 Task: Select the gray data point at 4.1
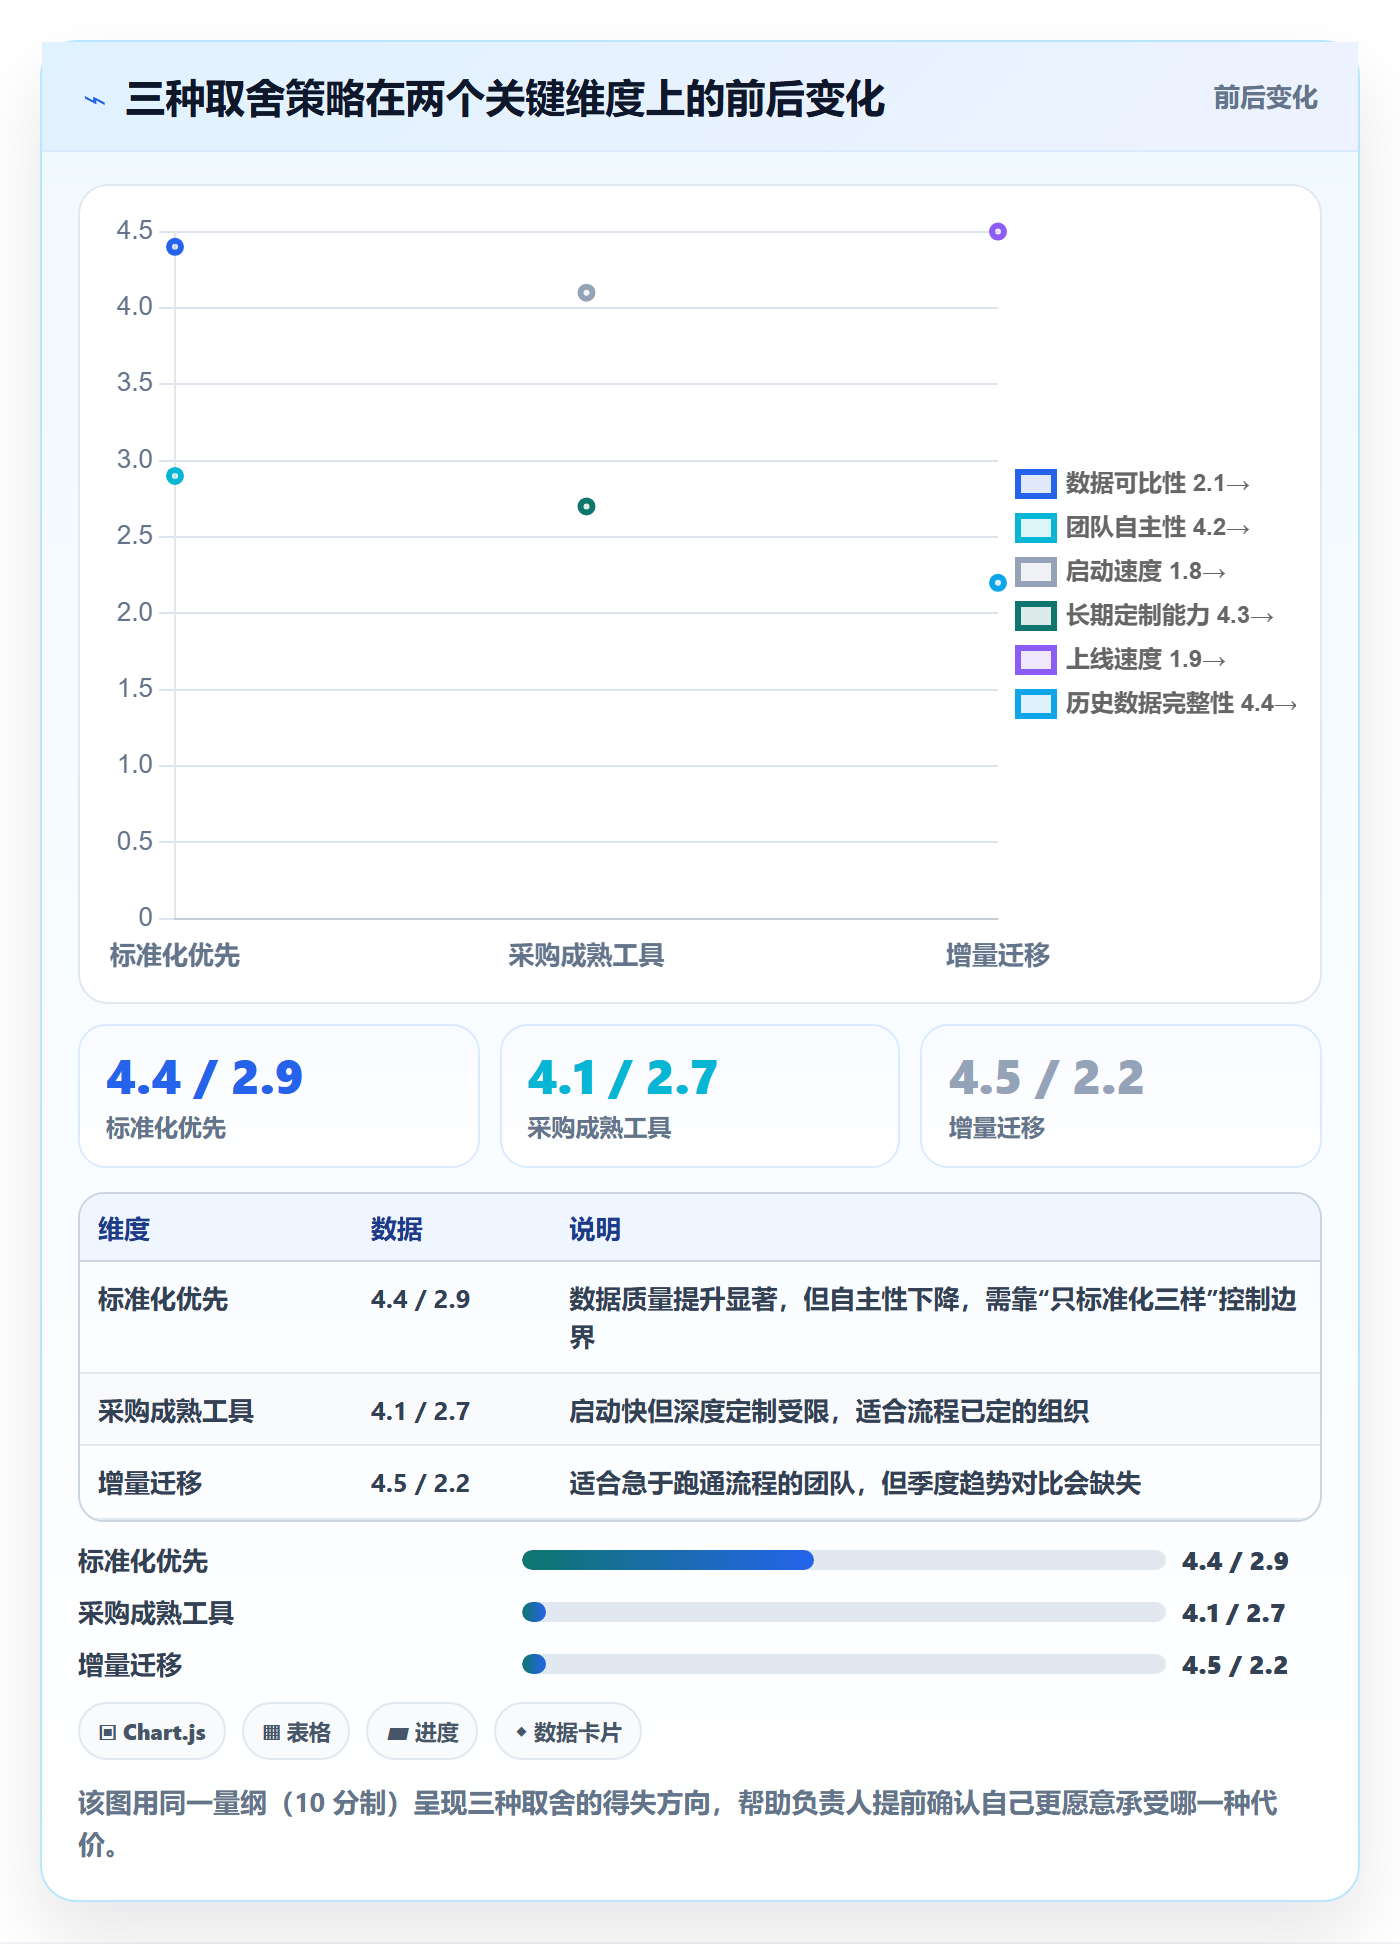click(587, 293)
